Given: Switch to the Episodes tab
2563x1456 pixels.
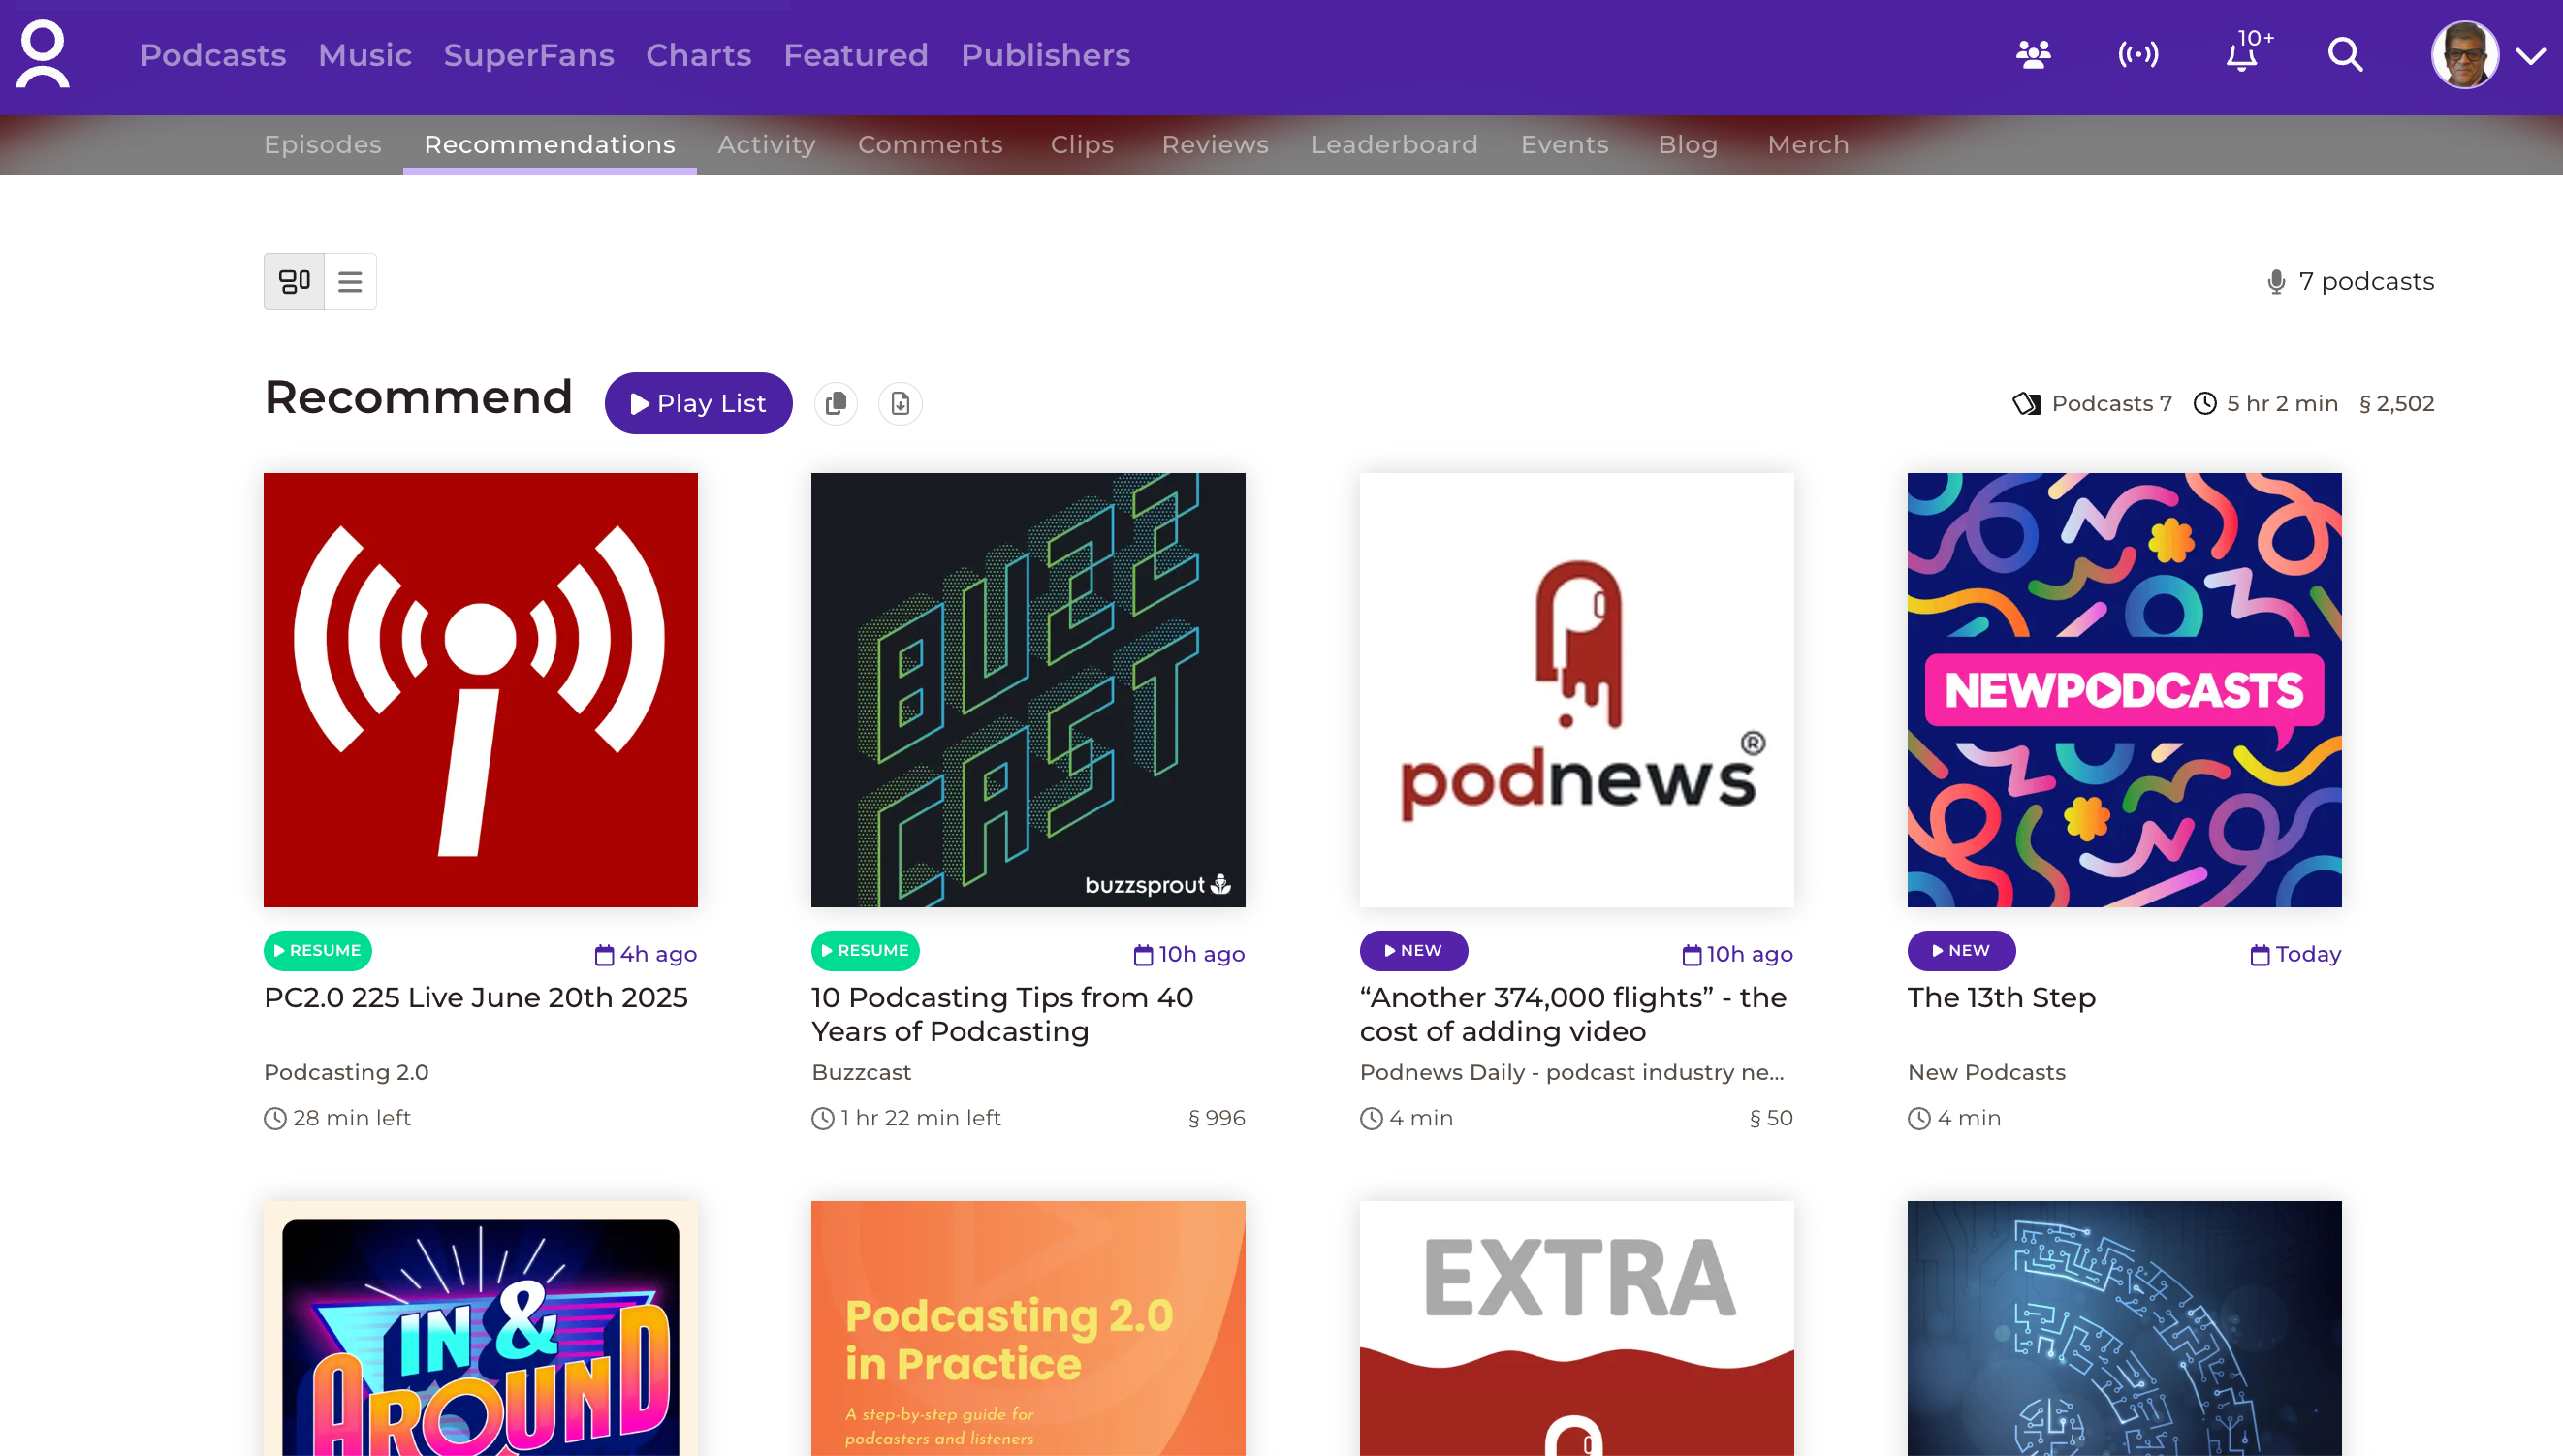Looking at the screenshot, I should [x=323, y=145].
